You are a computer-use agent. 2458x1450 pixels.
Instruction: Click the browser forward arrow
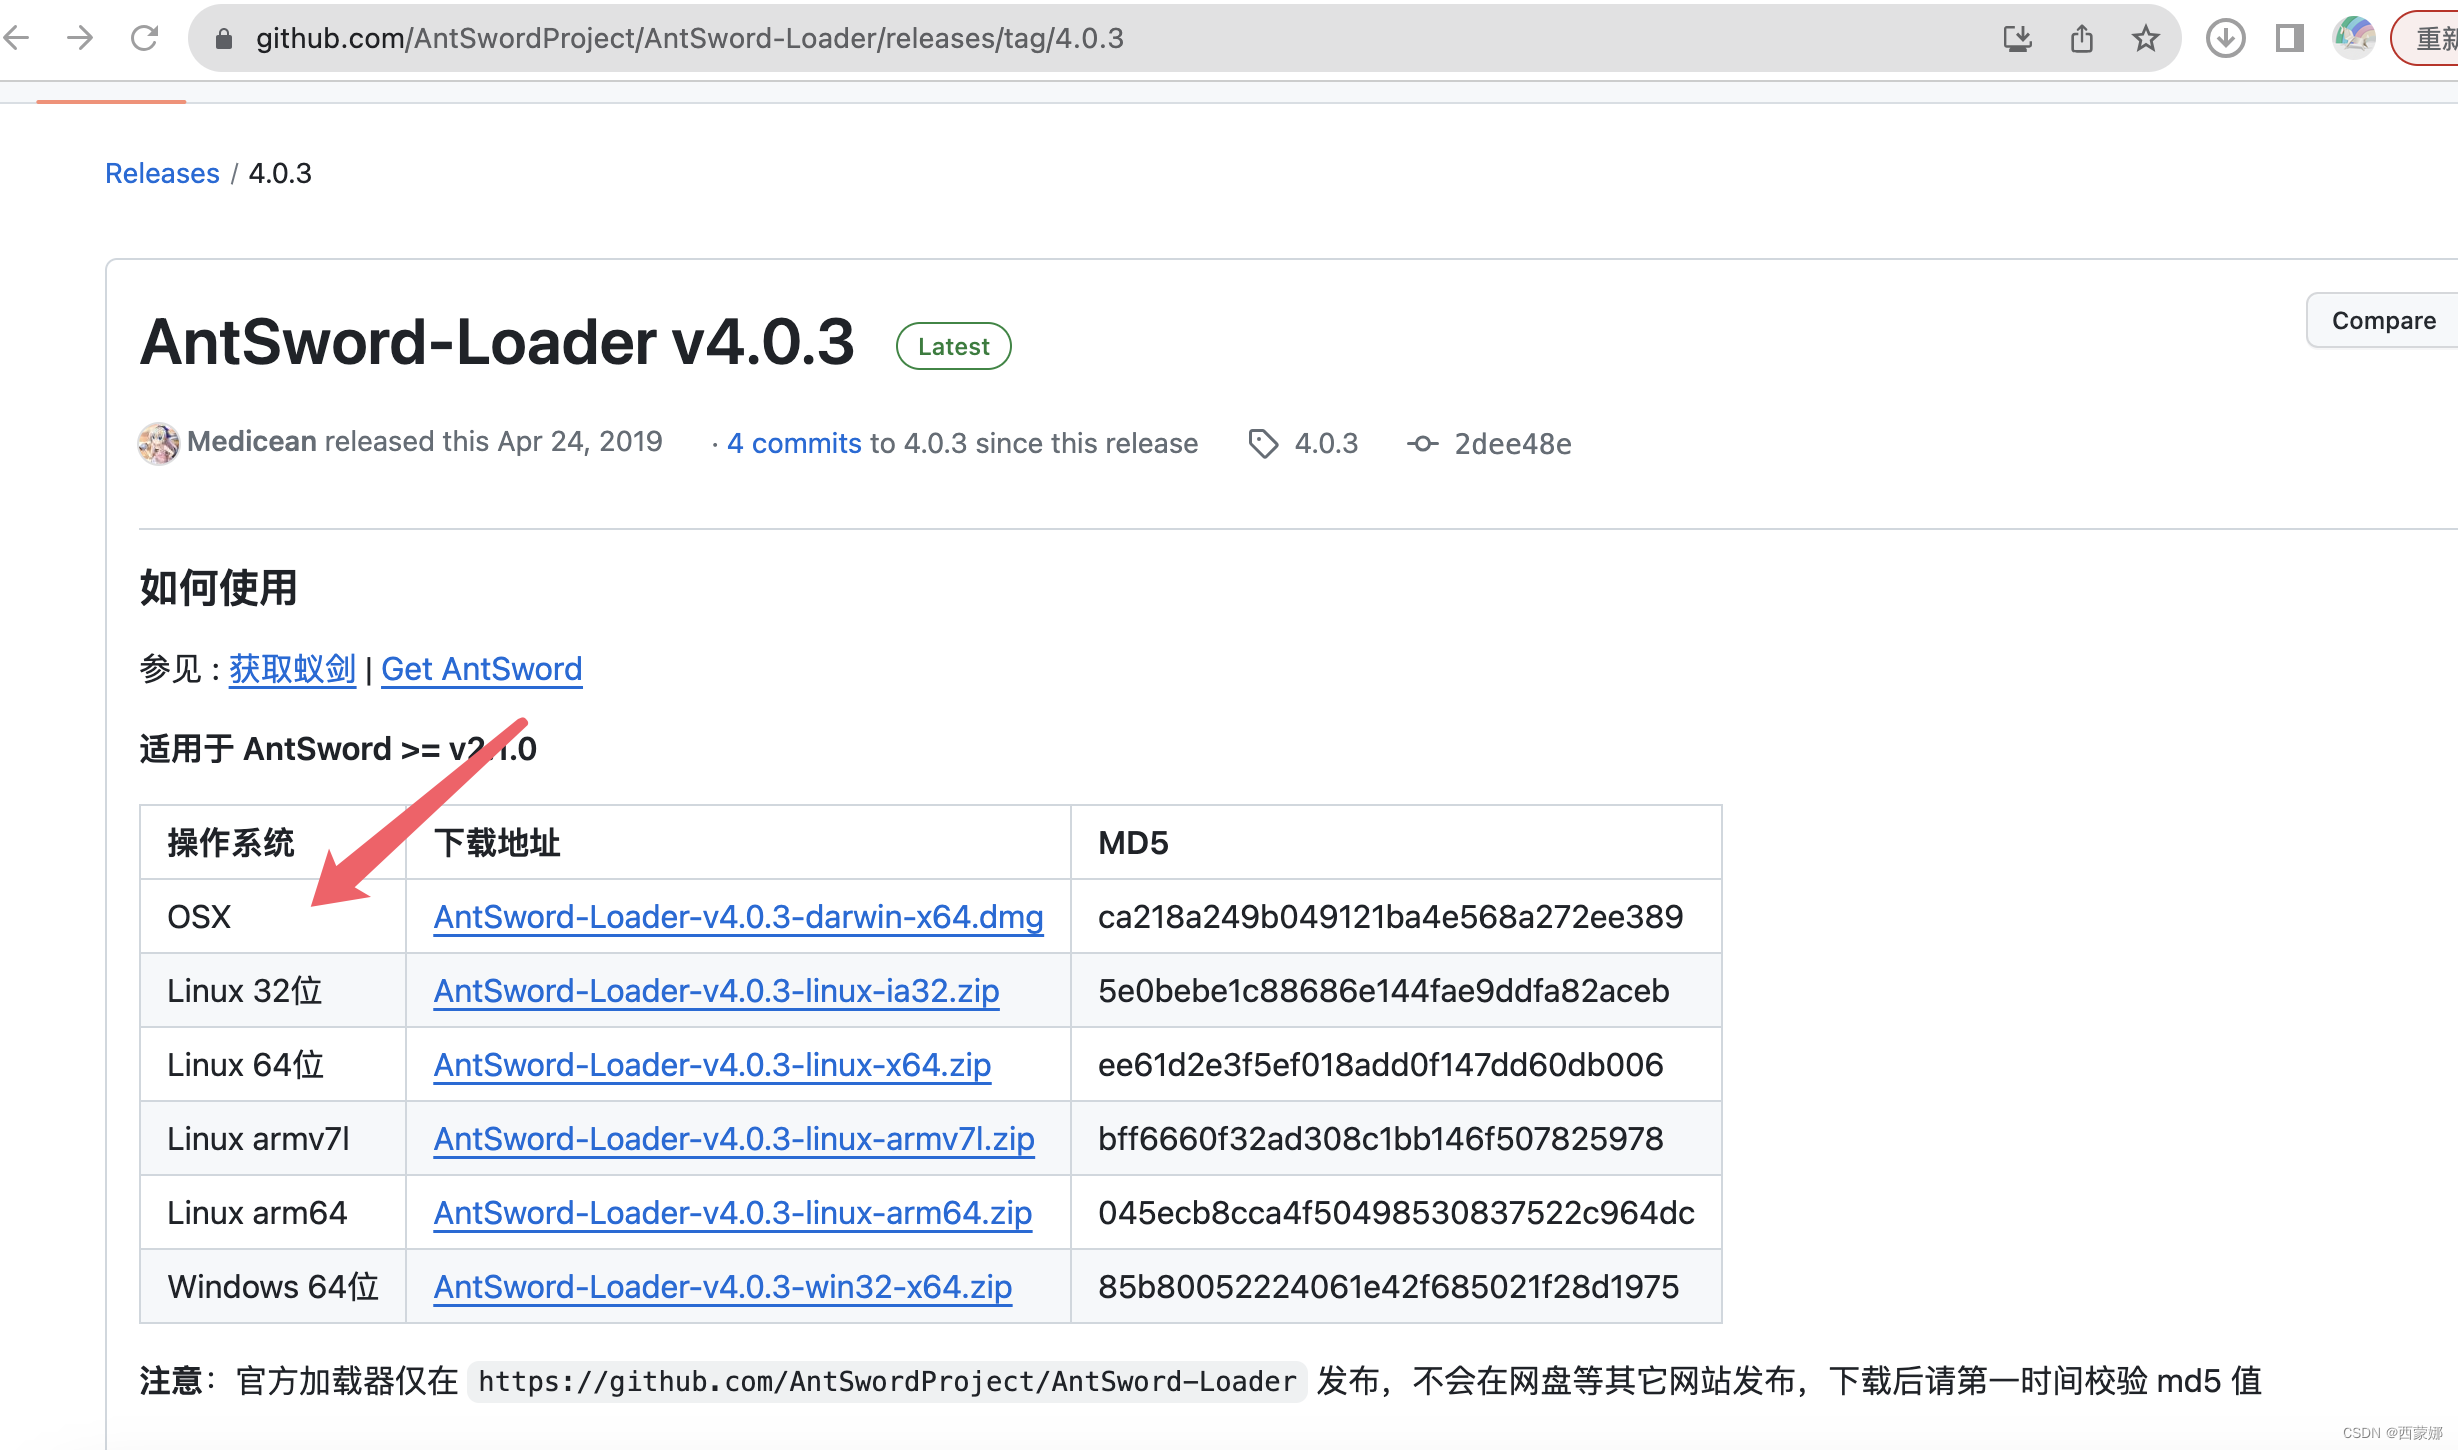(x=80, y=39)
